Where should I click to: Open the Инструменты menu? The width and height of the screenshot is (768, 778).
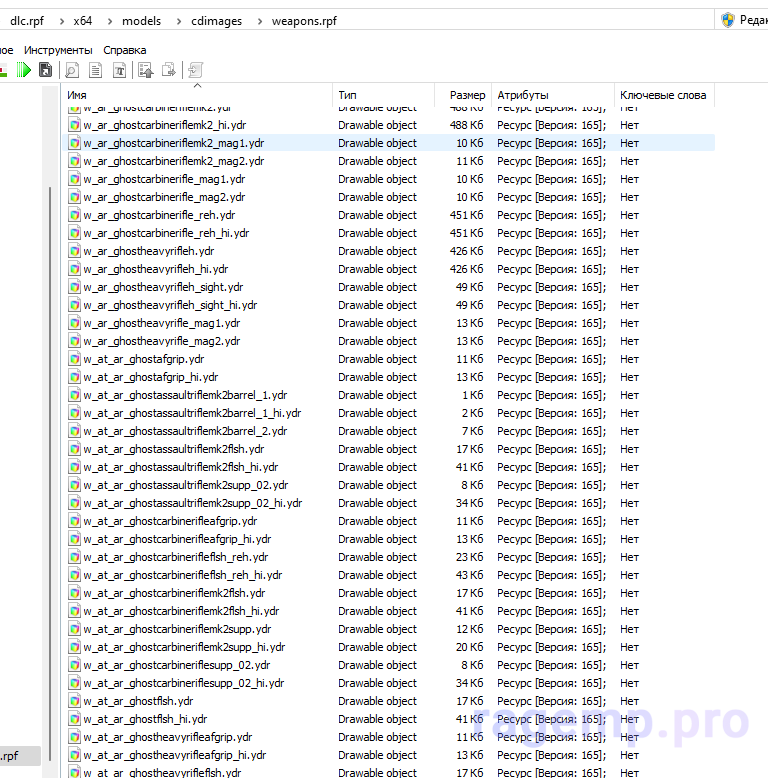58,50
